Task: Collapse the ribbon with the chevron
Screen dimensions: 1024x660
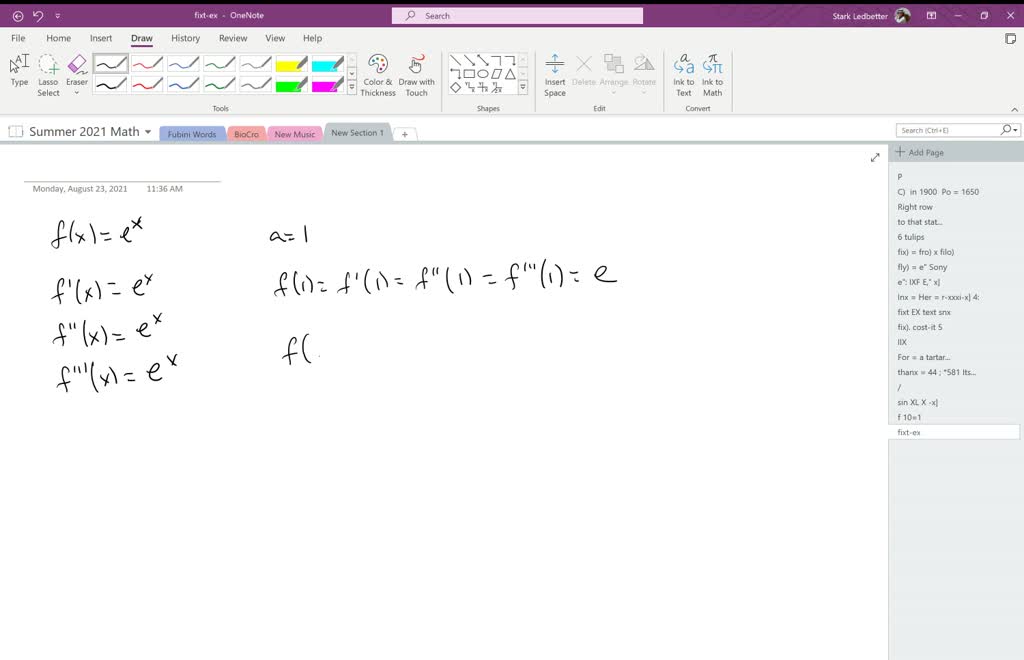Action: (x=1014, y=108)
